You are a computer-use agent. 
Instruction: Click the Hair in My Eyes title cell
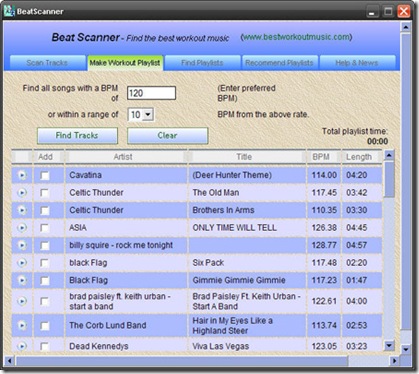[247, 325]
